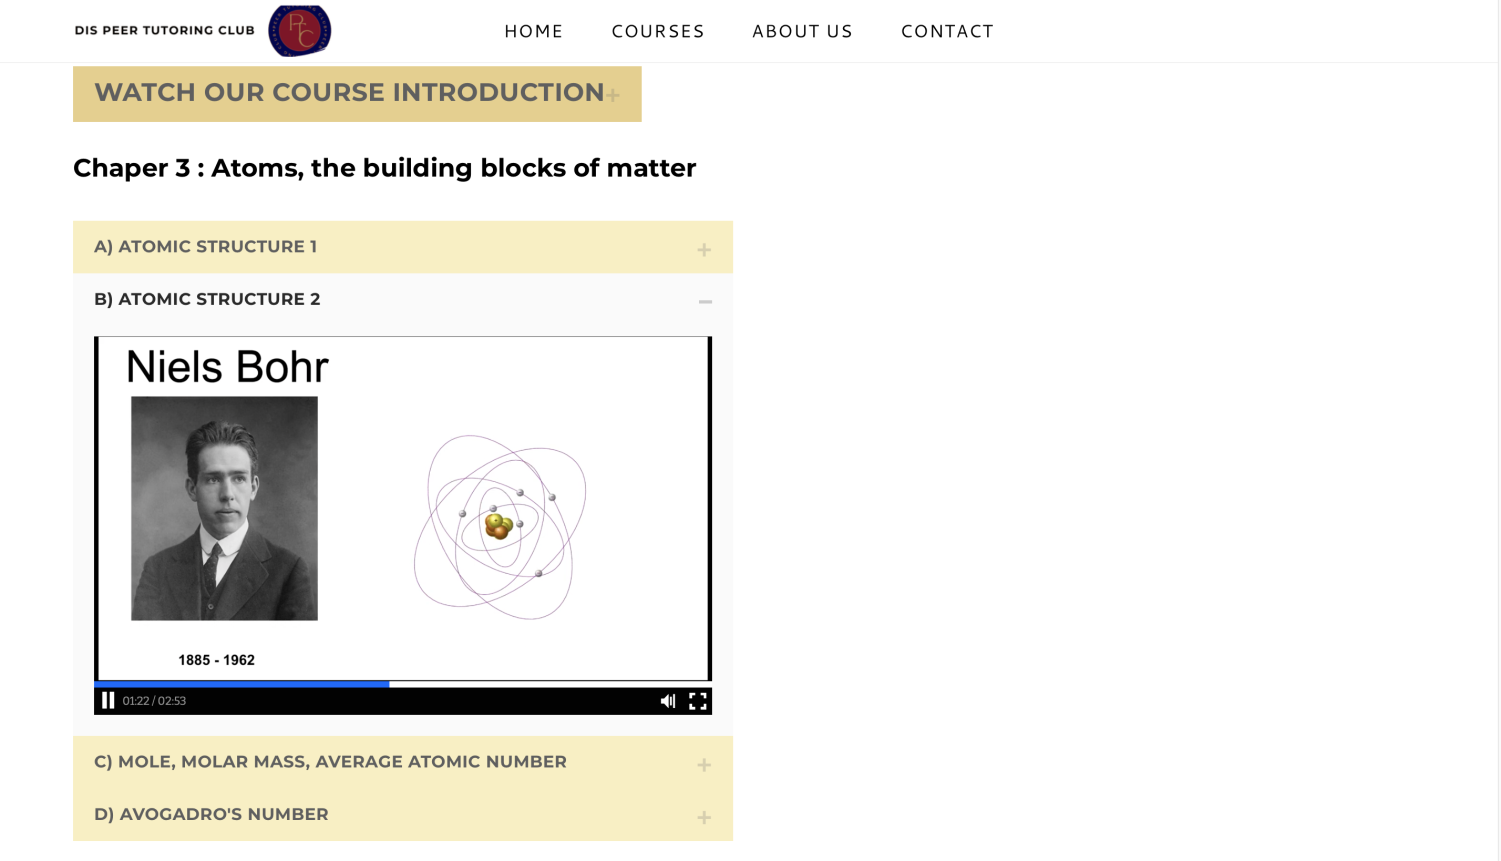Image resolution: width=1501 pixels, height=861 pixels.
Task: Enter fullscreen mode for the video
Action: pyautogui.click(x=698, y=701)
